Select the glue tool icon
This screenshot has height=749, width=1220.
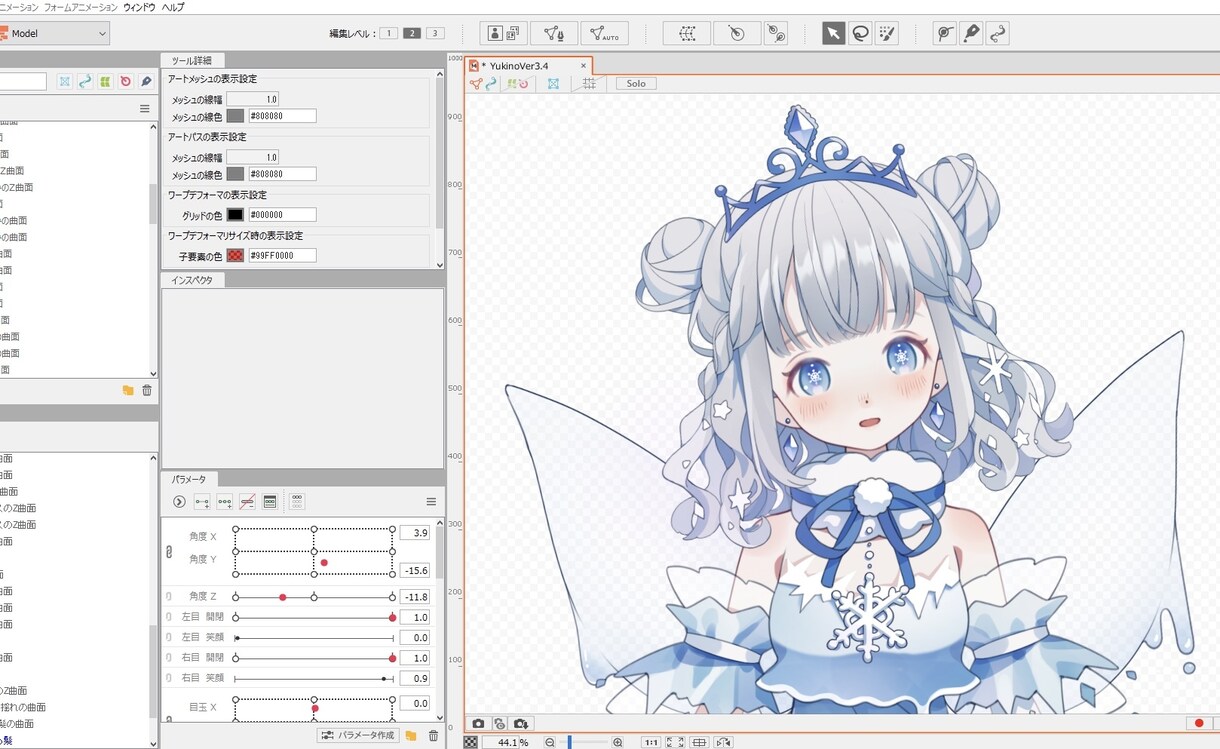pyautogui.click(x=944, y=33)
